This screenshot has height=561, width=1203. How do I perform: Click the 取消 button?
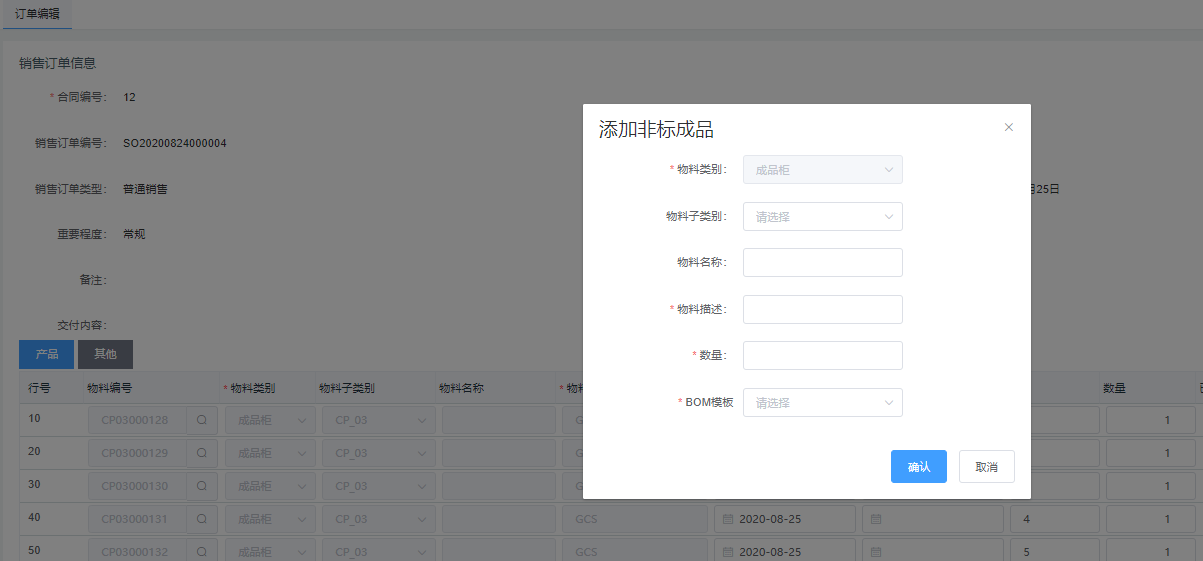click(986, 467)
